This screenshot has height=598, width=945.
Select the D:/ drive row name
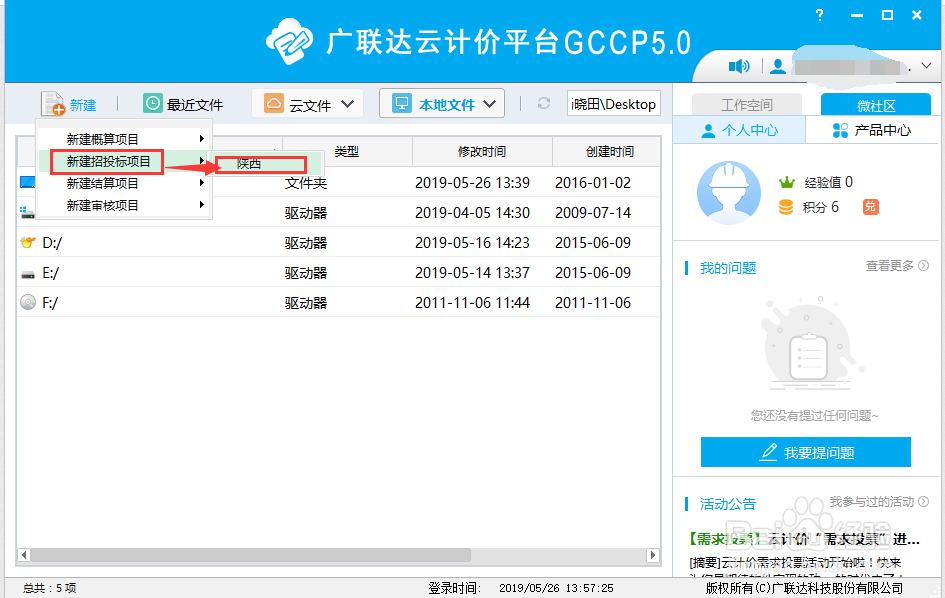tap(52, 243)
